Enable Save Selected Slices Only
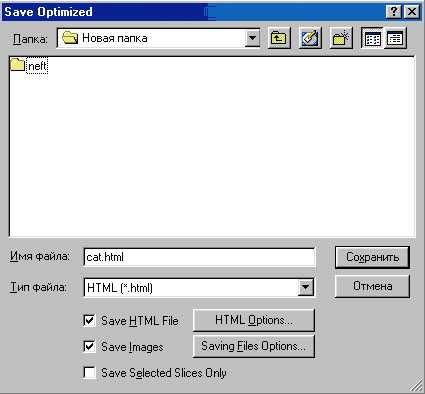 click(x=89, y=373)
